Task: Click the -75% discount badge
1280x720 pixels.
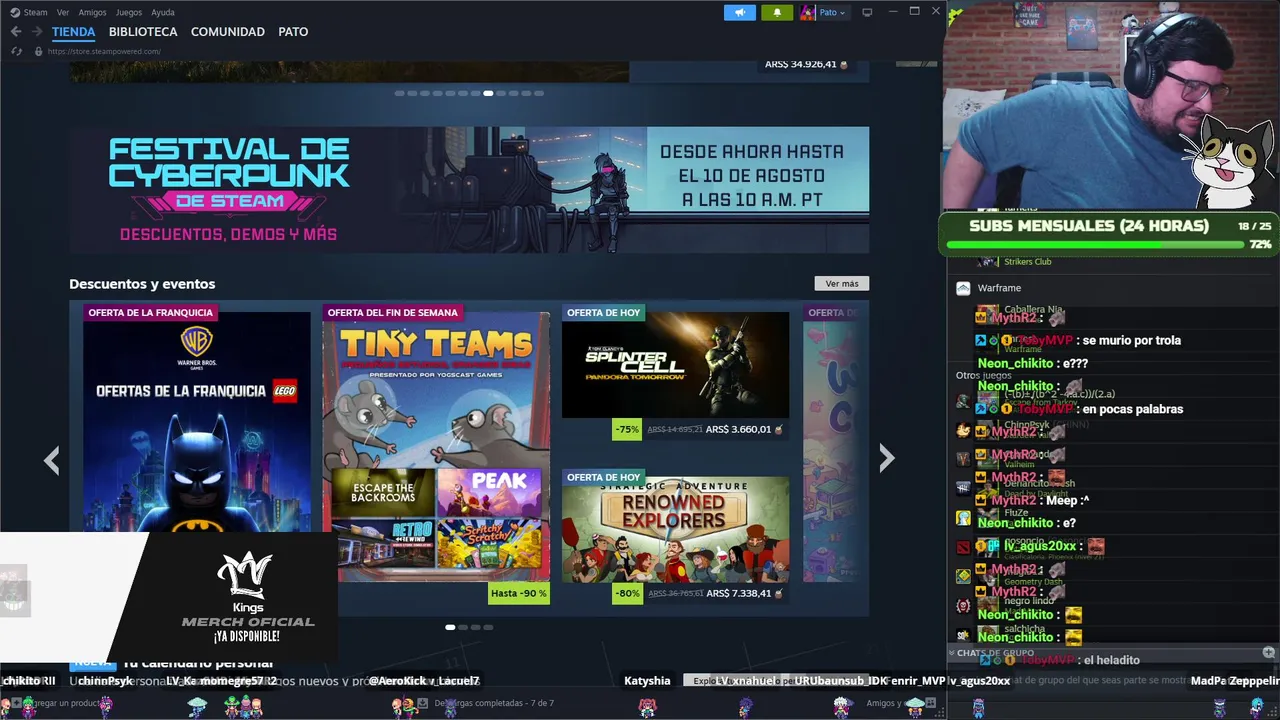Action: tap(627, 430)
